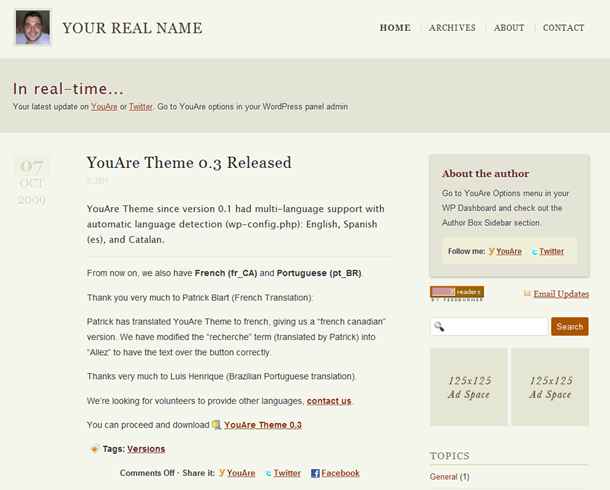
Task: Share post via Twitter text link
Action: 287,473
